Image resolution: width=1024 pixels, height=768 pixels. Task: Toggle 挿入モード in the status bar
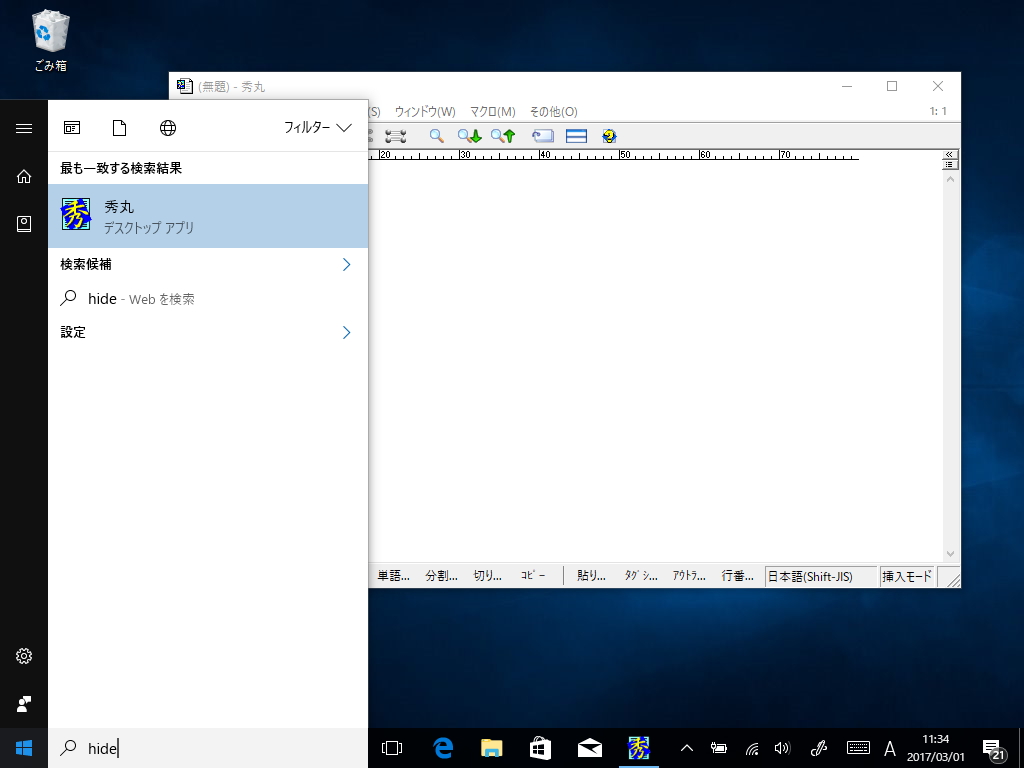pos(906,576)
